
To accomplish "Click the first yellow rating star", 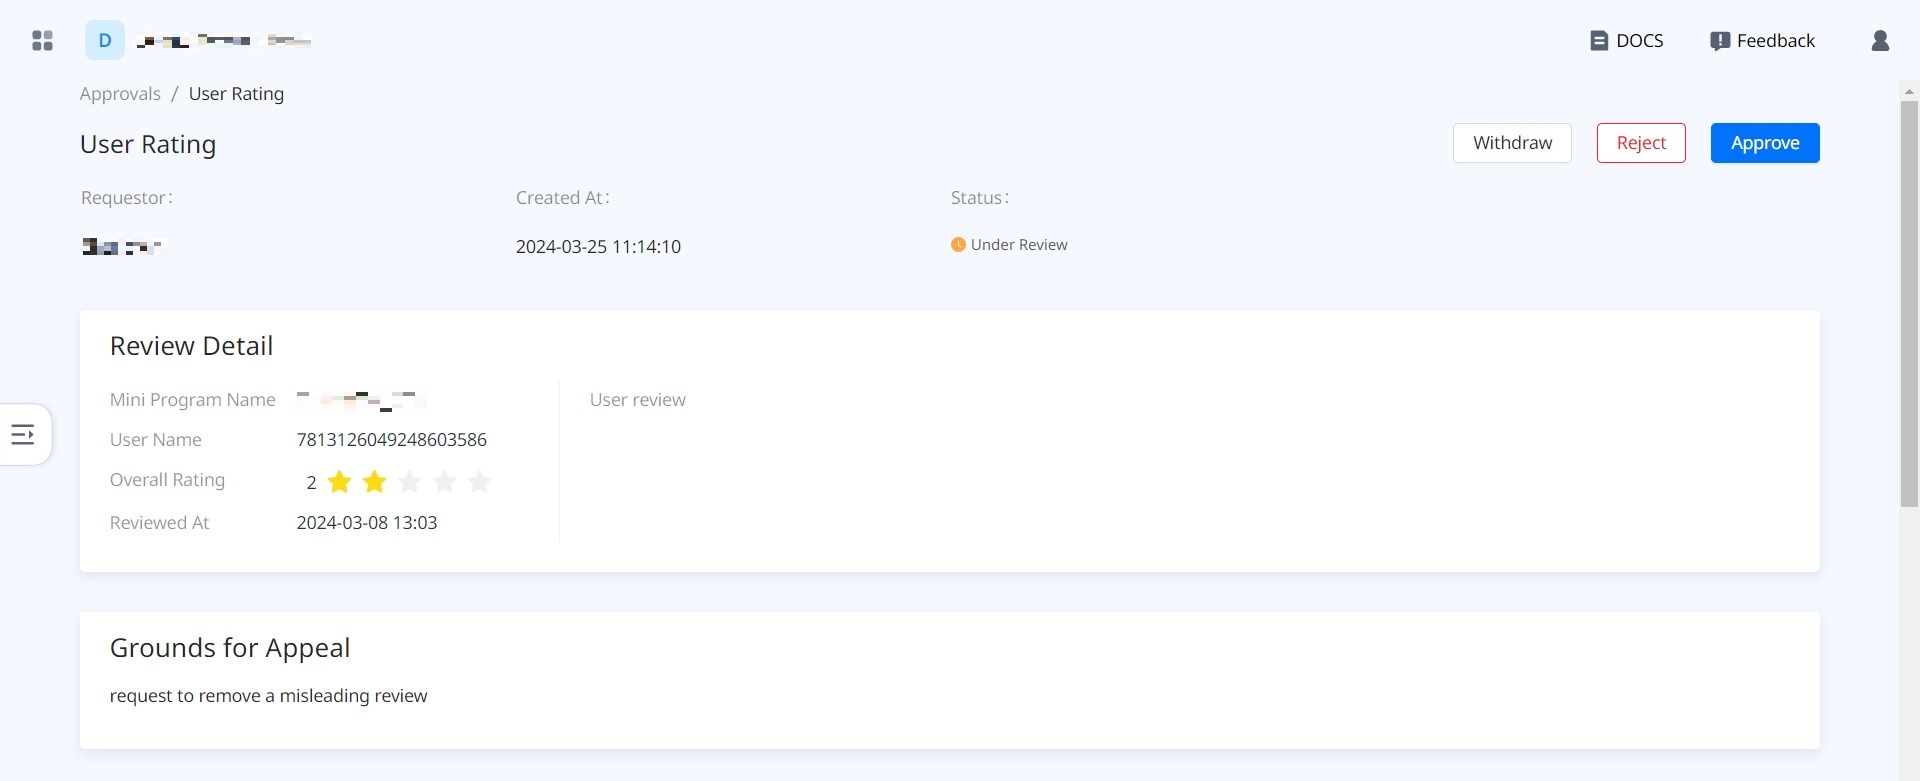I will click(x=340, y=482).
